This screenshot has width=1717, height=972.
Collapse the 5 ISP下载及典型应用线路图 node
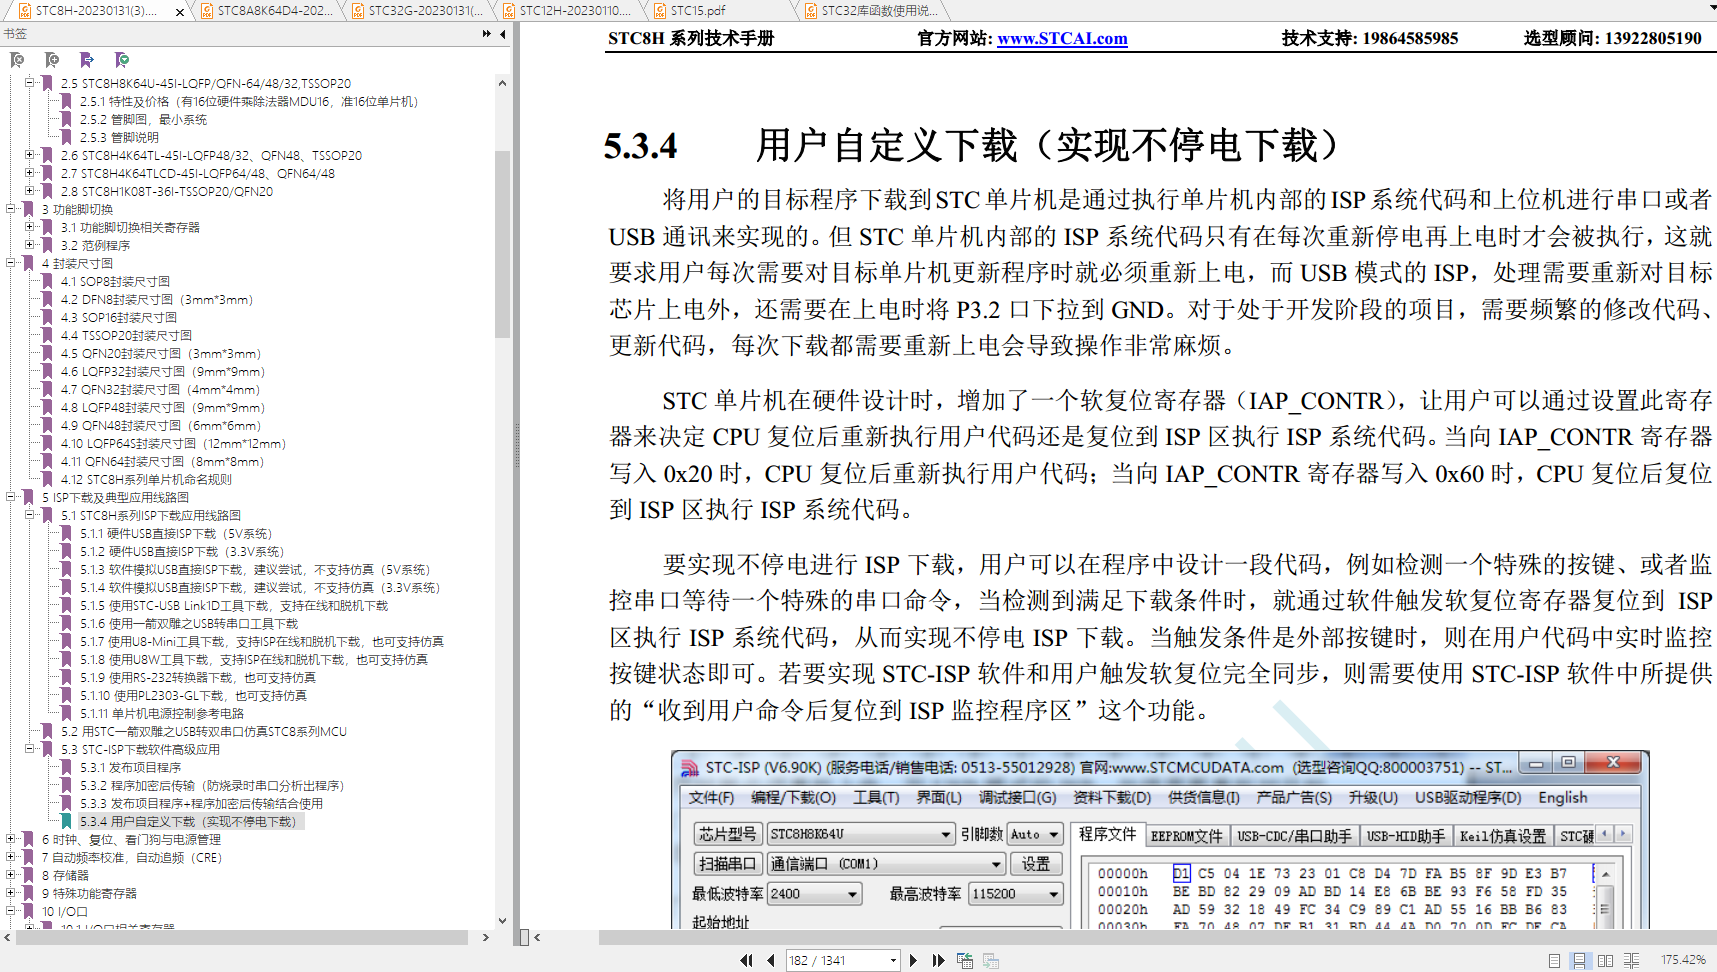click(x=11, y=497)
